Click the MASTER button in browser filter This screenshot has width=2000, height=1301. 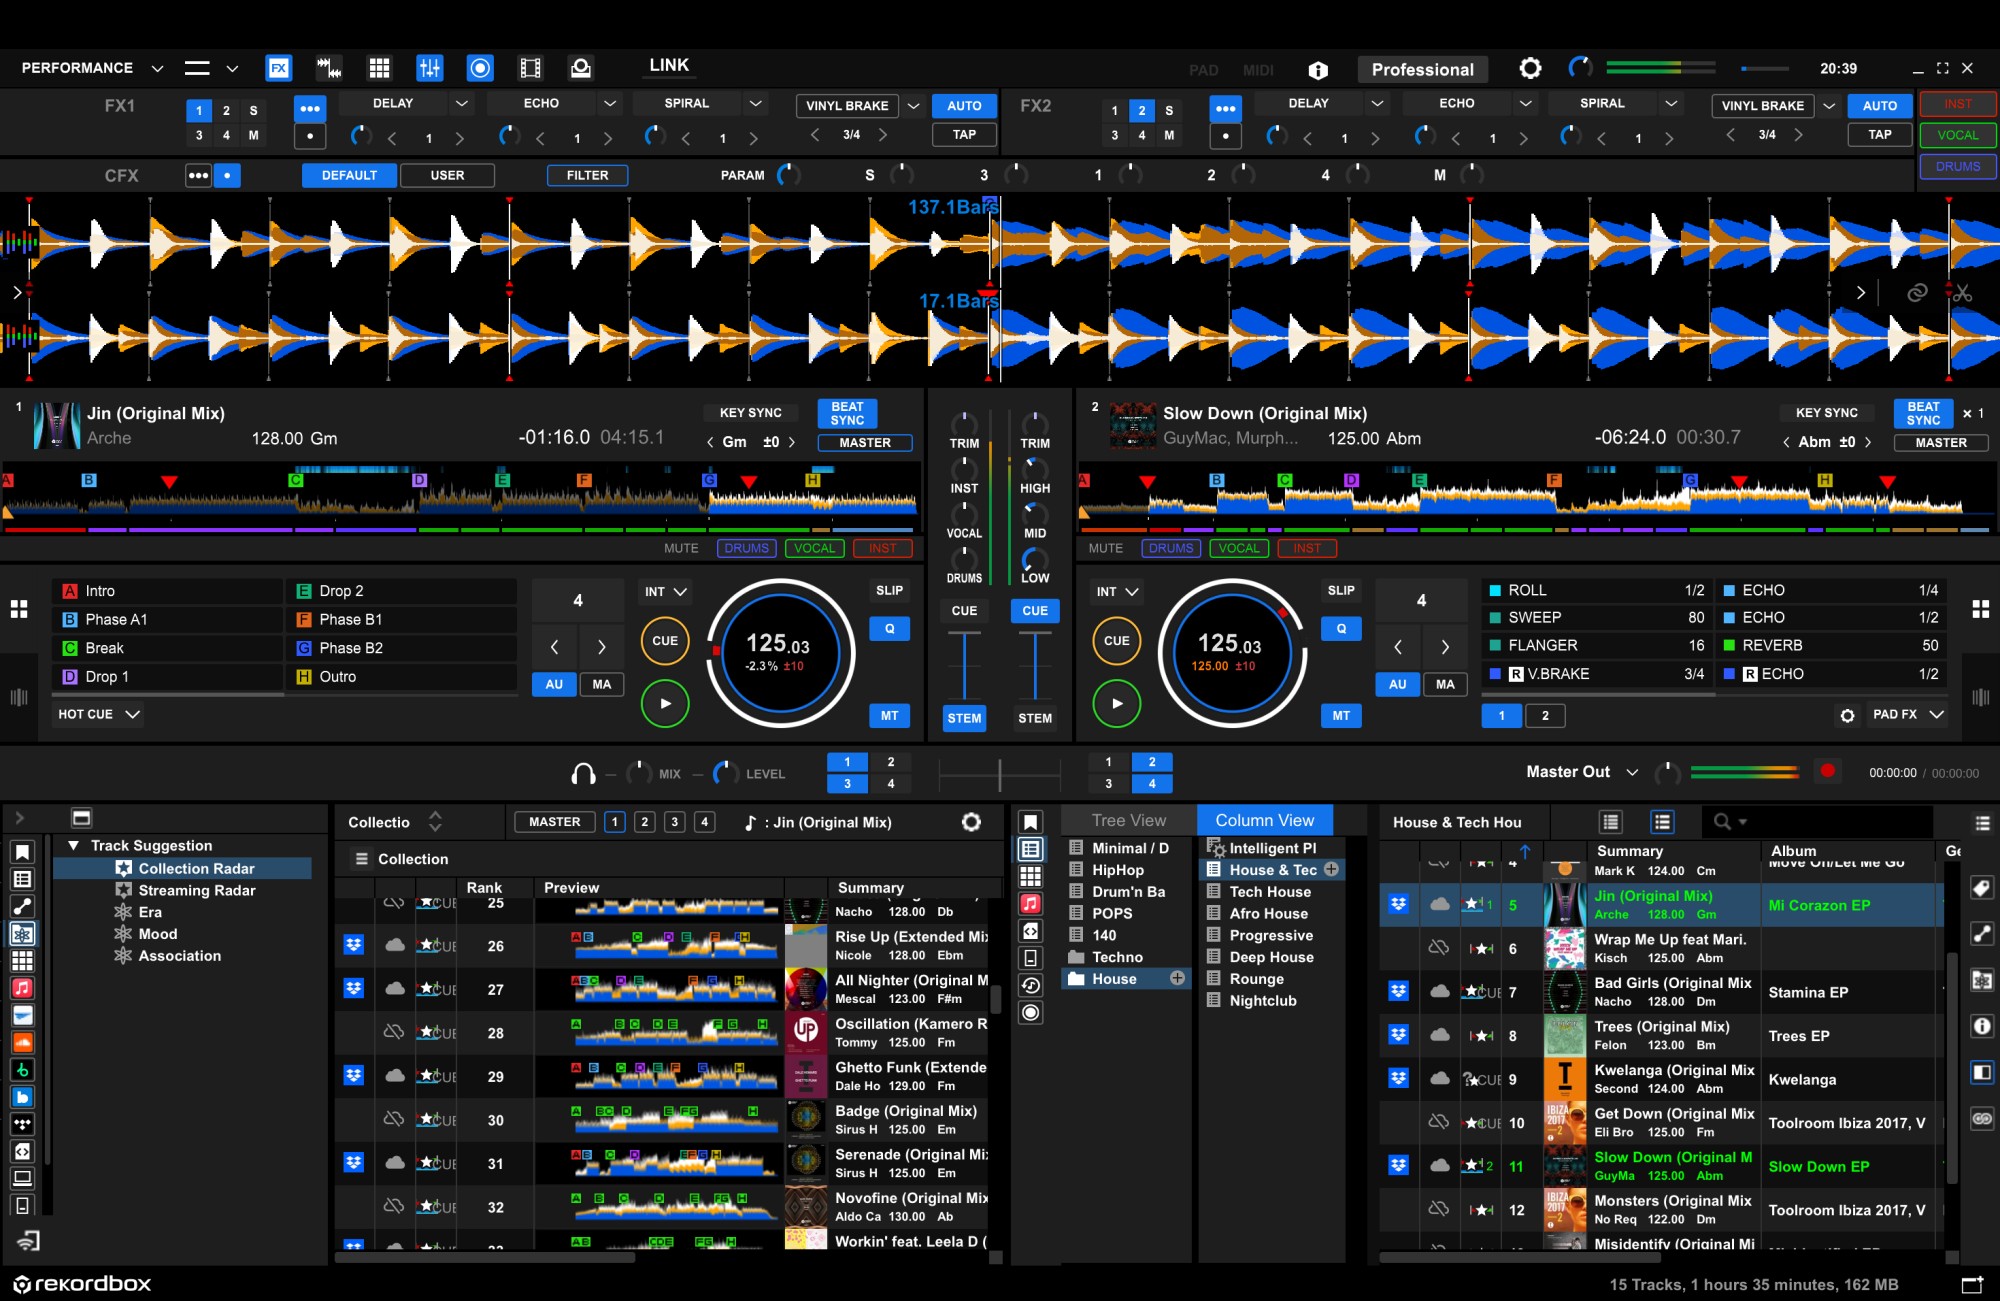(x=554, y=821)
